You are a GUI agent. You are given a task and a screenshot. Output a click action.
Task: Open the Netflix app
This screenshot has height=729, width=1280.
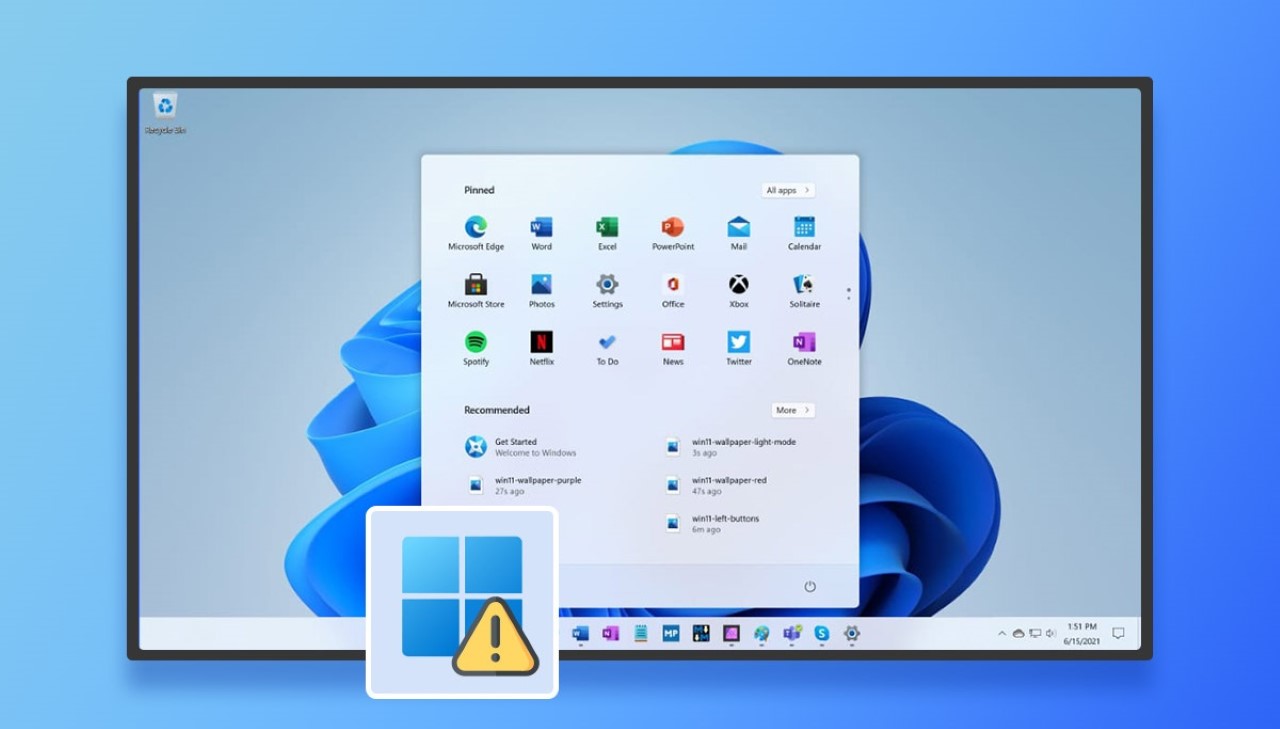click(x=541, y=344)
